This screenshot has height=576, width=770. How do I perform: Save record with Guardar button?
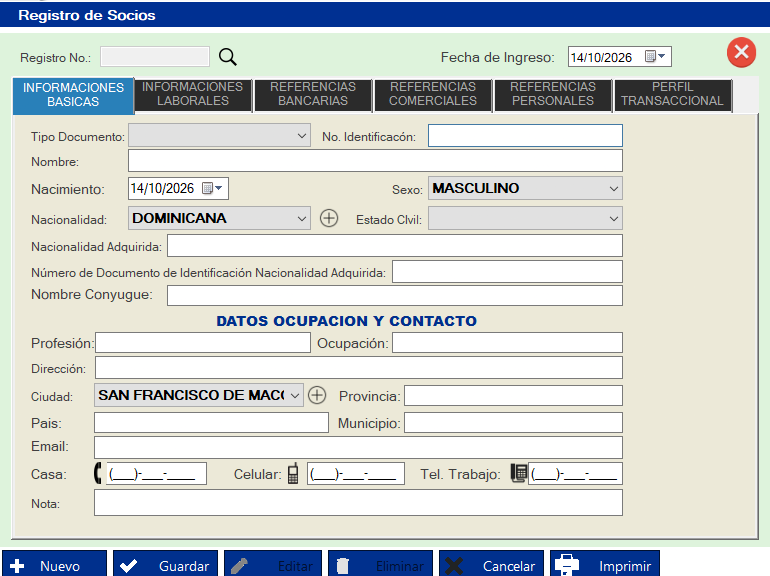165,564
